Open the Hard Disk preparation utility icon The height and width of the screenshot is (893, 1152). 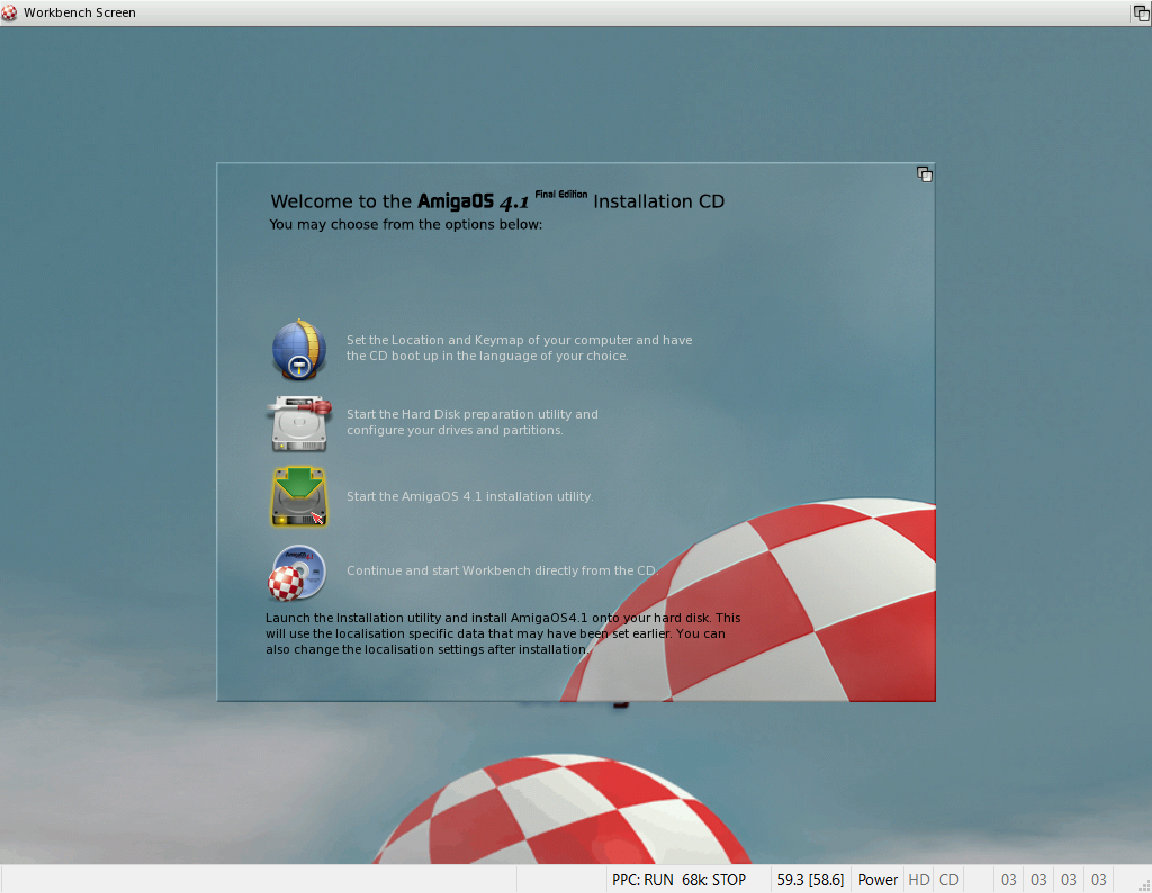(x=298, y=423)
